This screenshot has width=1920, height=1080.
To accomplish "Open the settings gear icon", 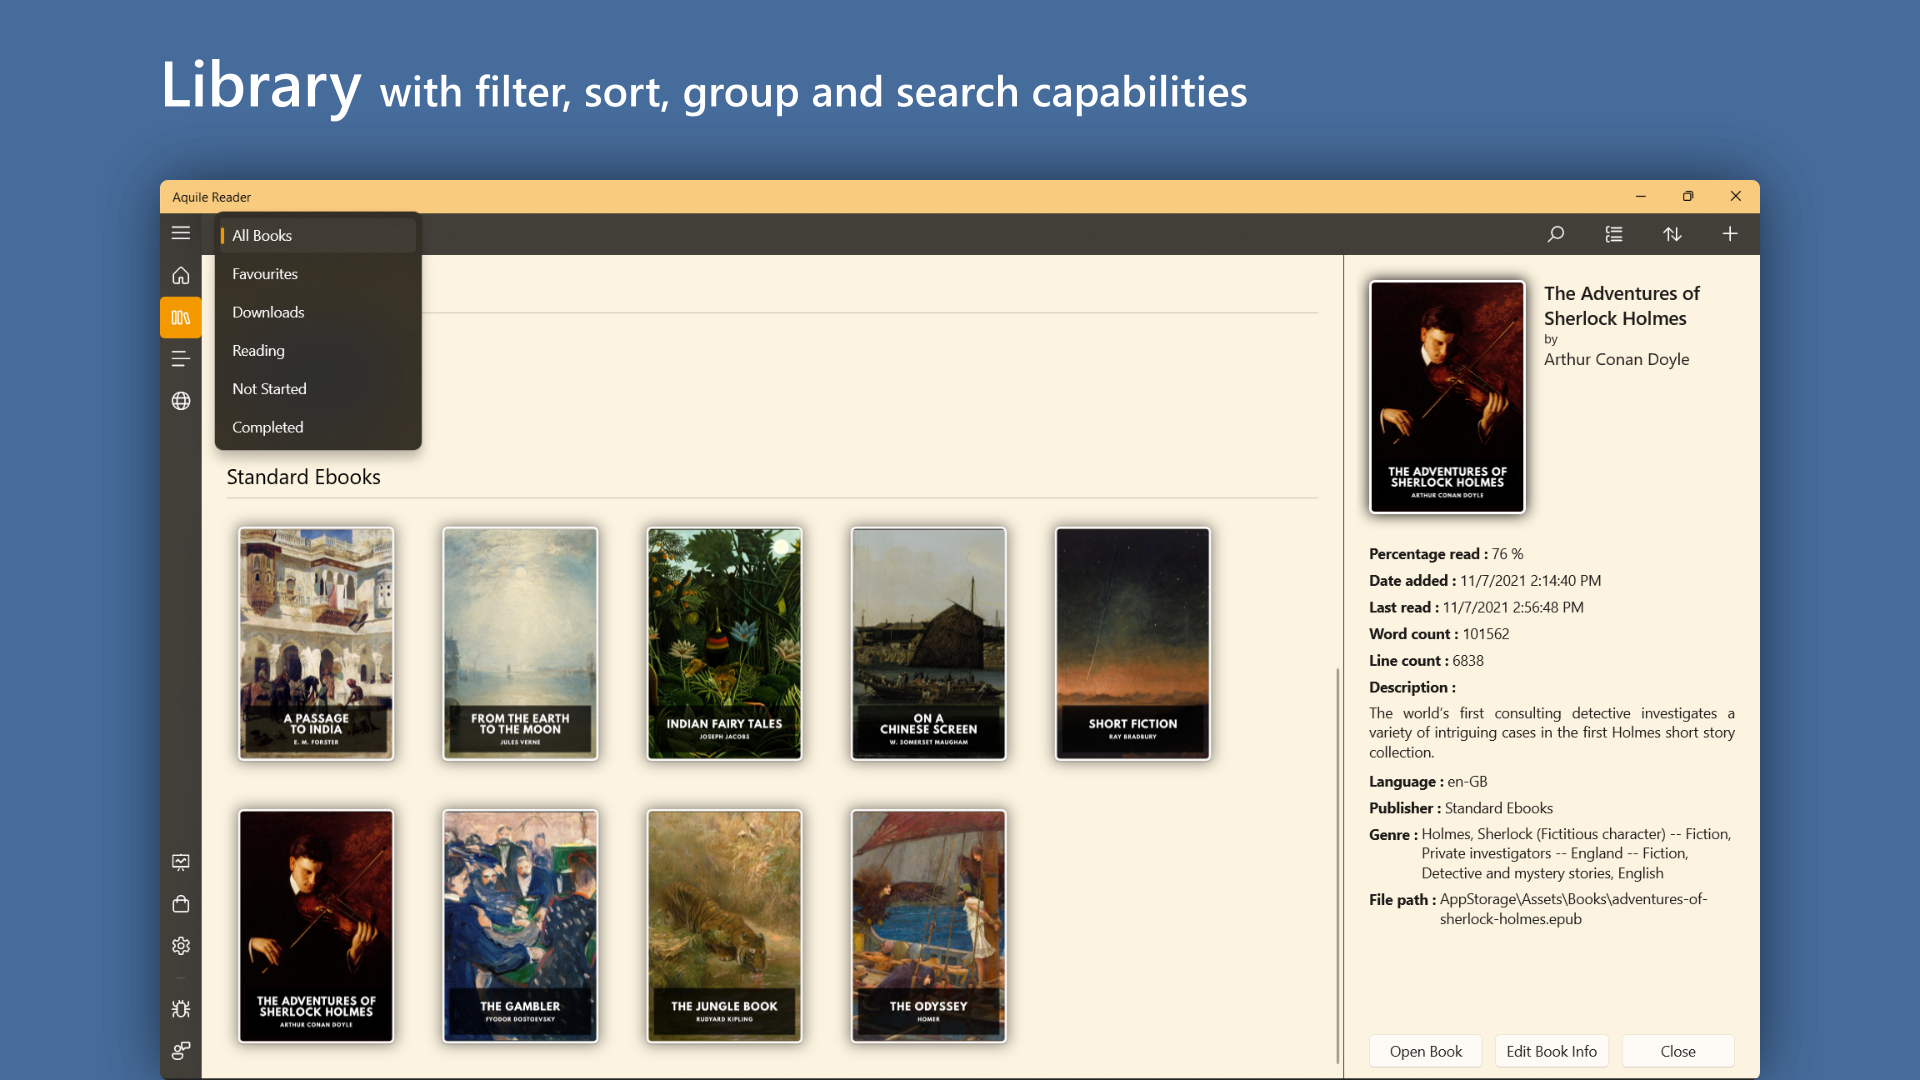I will pyautogui.click(x=181, y=946).
